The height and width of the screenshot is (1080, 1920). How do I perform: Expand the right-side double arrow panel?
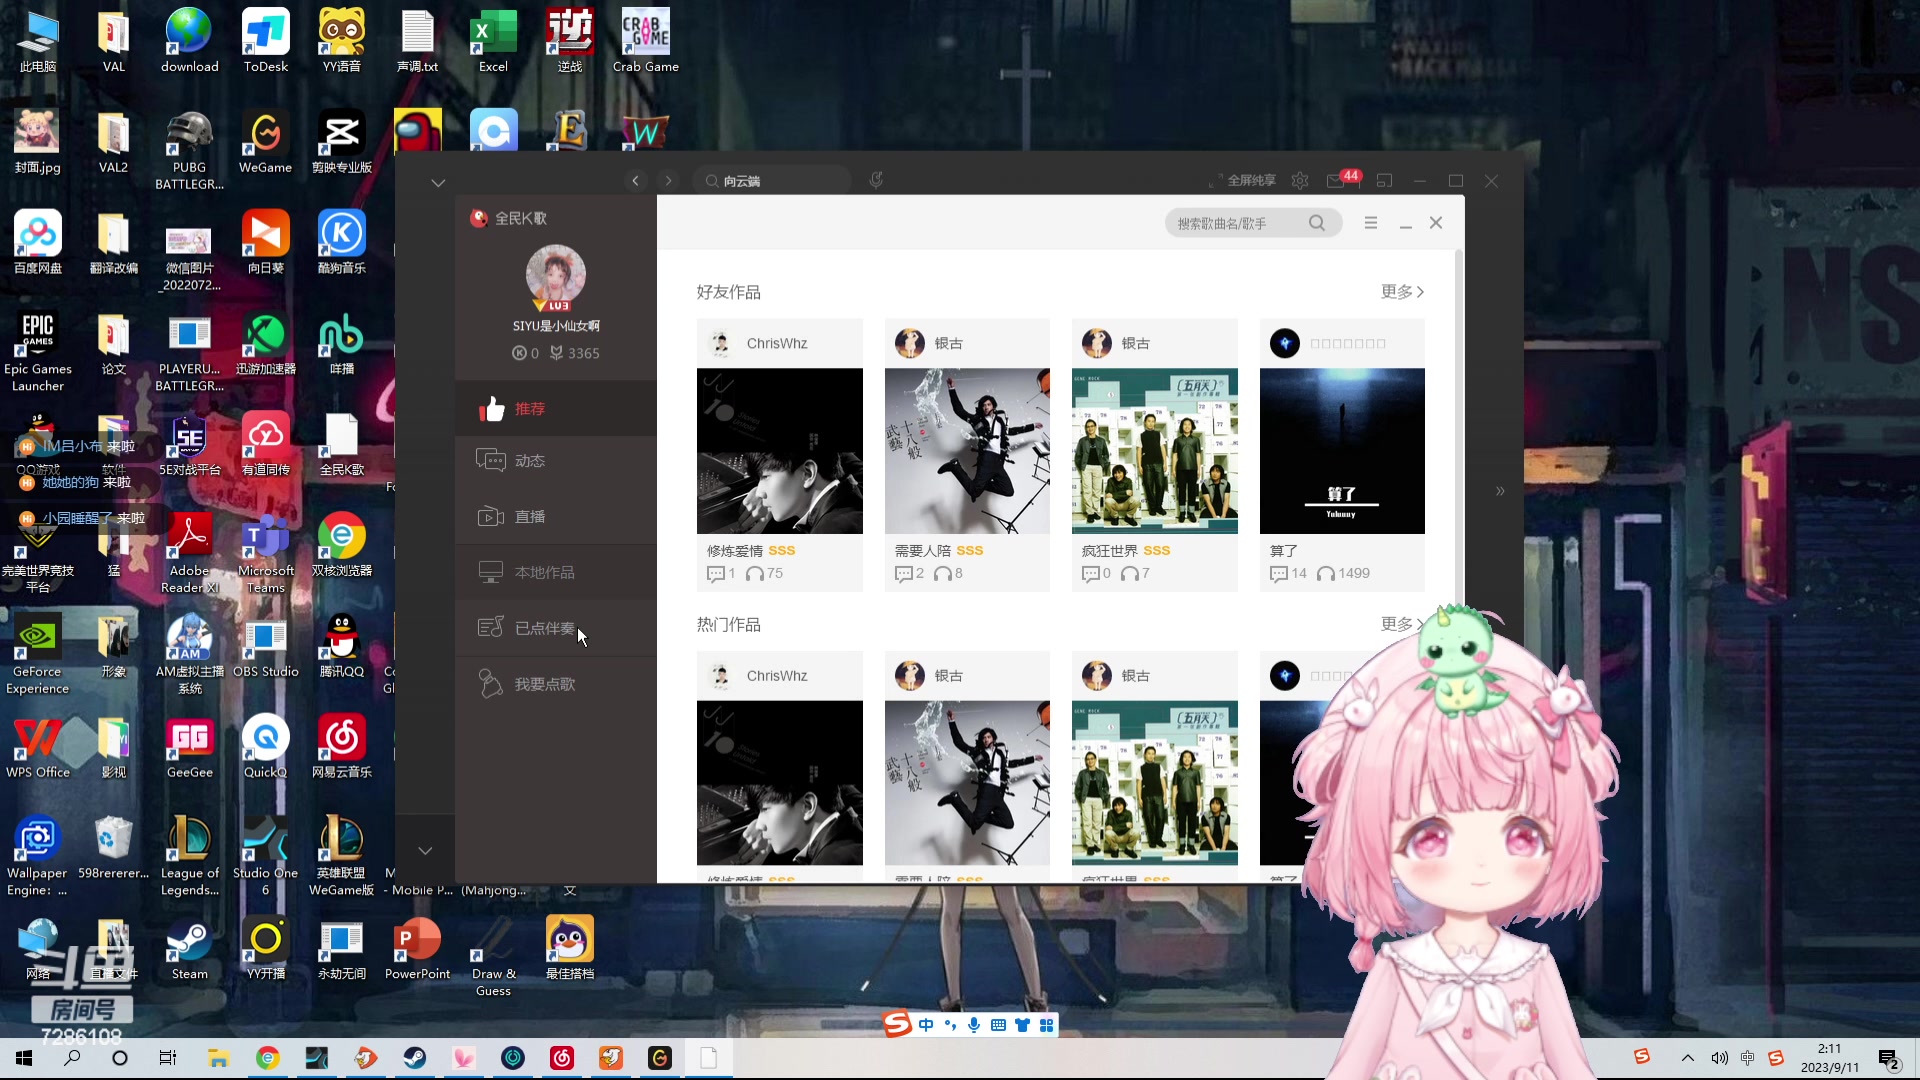[x=1500, y=491]
